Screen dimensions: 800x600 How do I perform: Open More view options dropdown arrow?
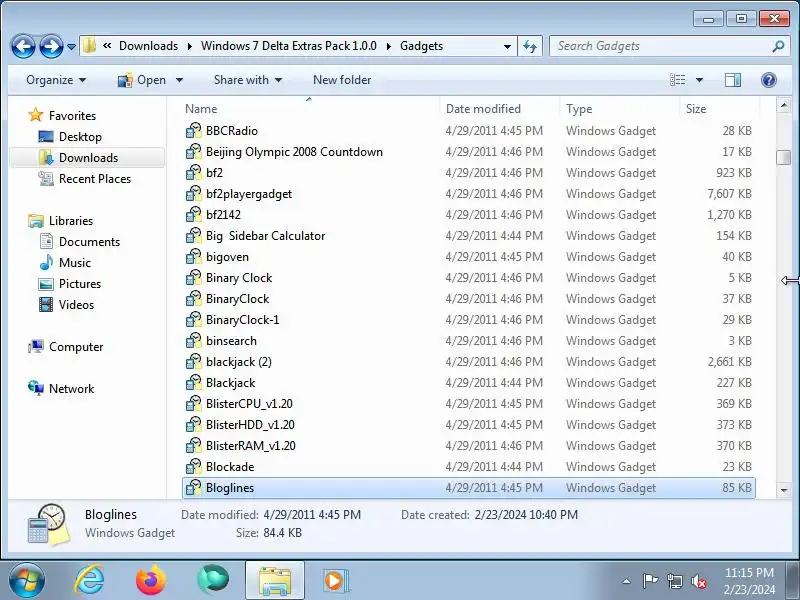point(699,80)
